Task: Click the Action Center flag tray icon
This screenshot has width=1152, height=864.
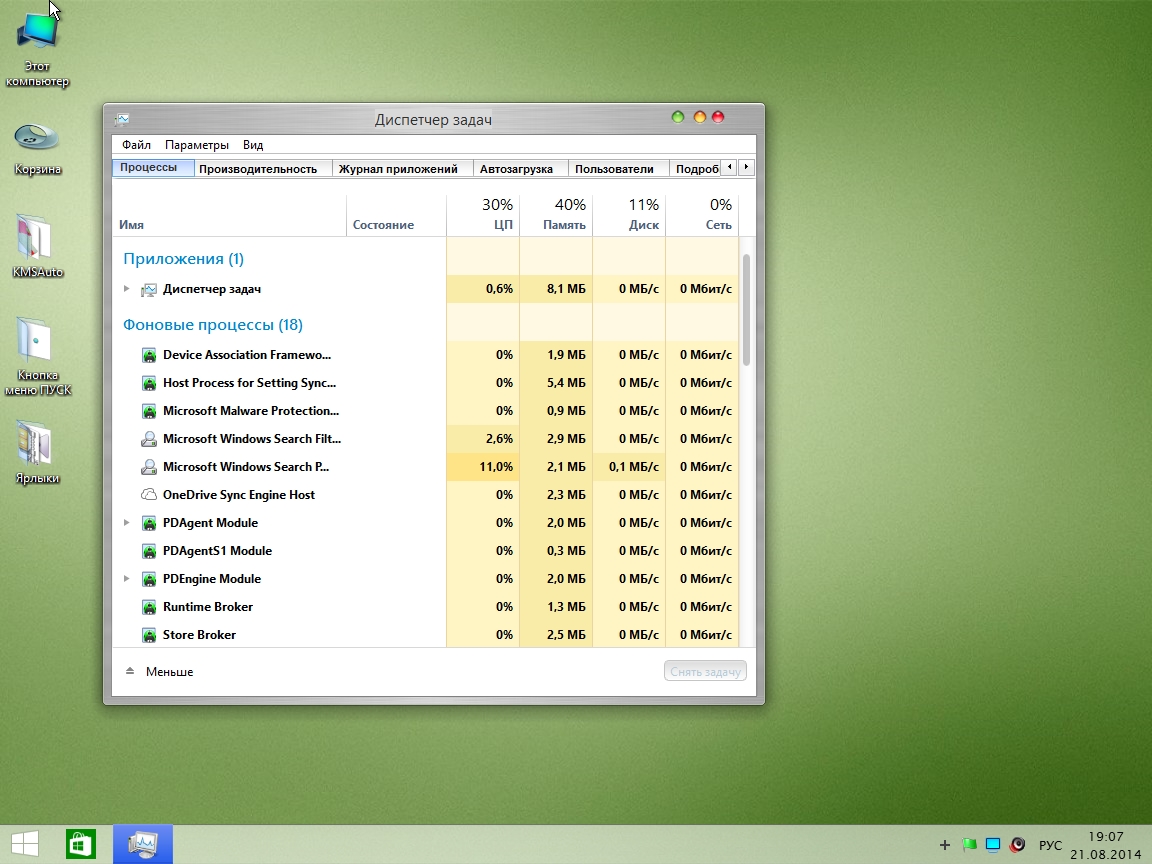Action: click(x=969, y=845)
